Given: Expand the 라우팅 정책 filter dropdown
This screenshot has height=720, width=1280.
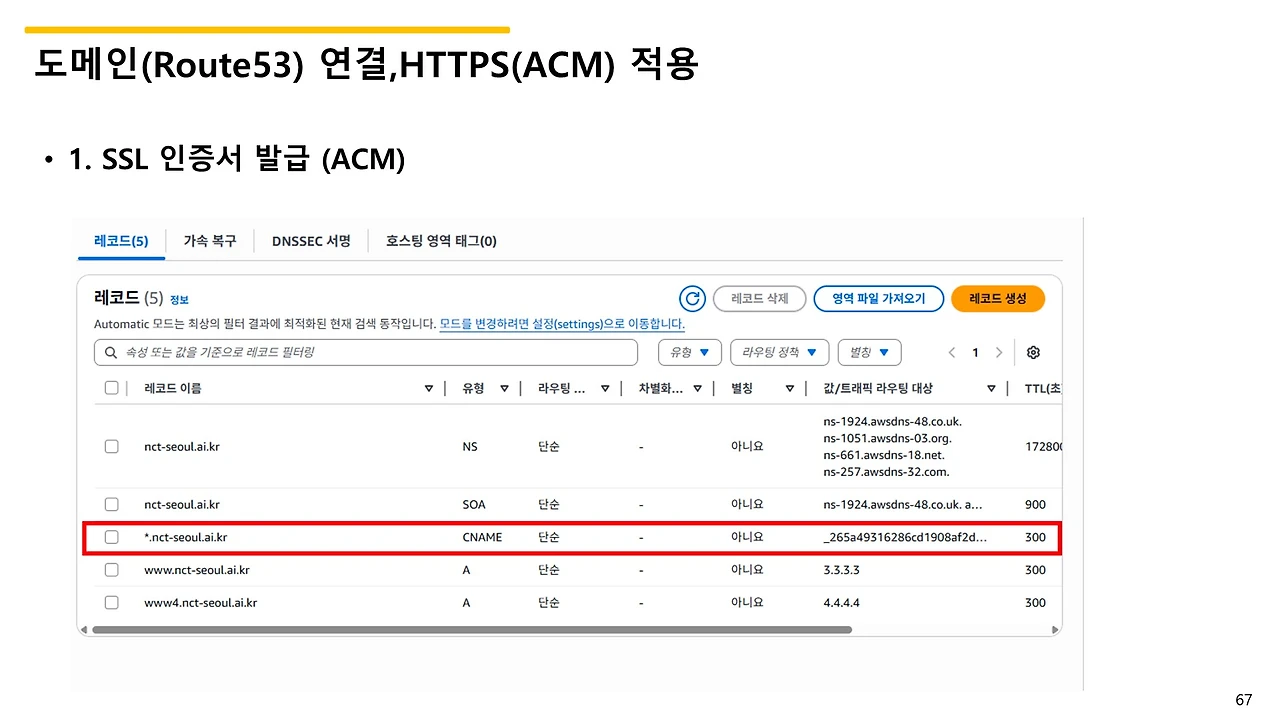Looking at the screenshot, I should (x=780, y=352).
